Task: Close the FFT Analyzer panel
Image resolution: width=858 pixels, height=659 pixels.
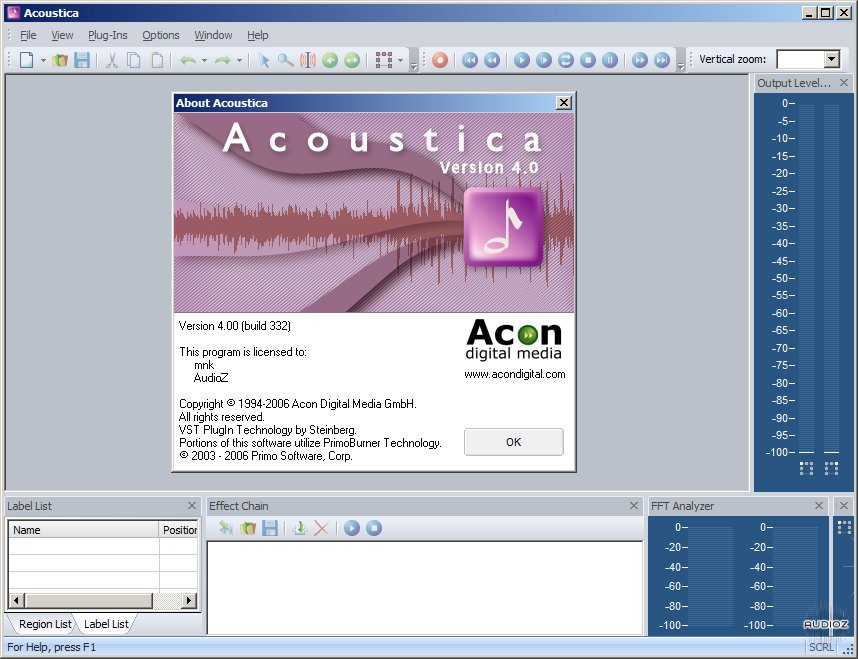Action: (819, 505)
